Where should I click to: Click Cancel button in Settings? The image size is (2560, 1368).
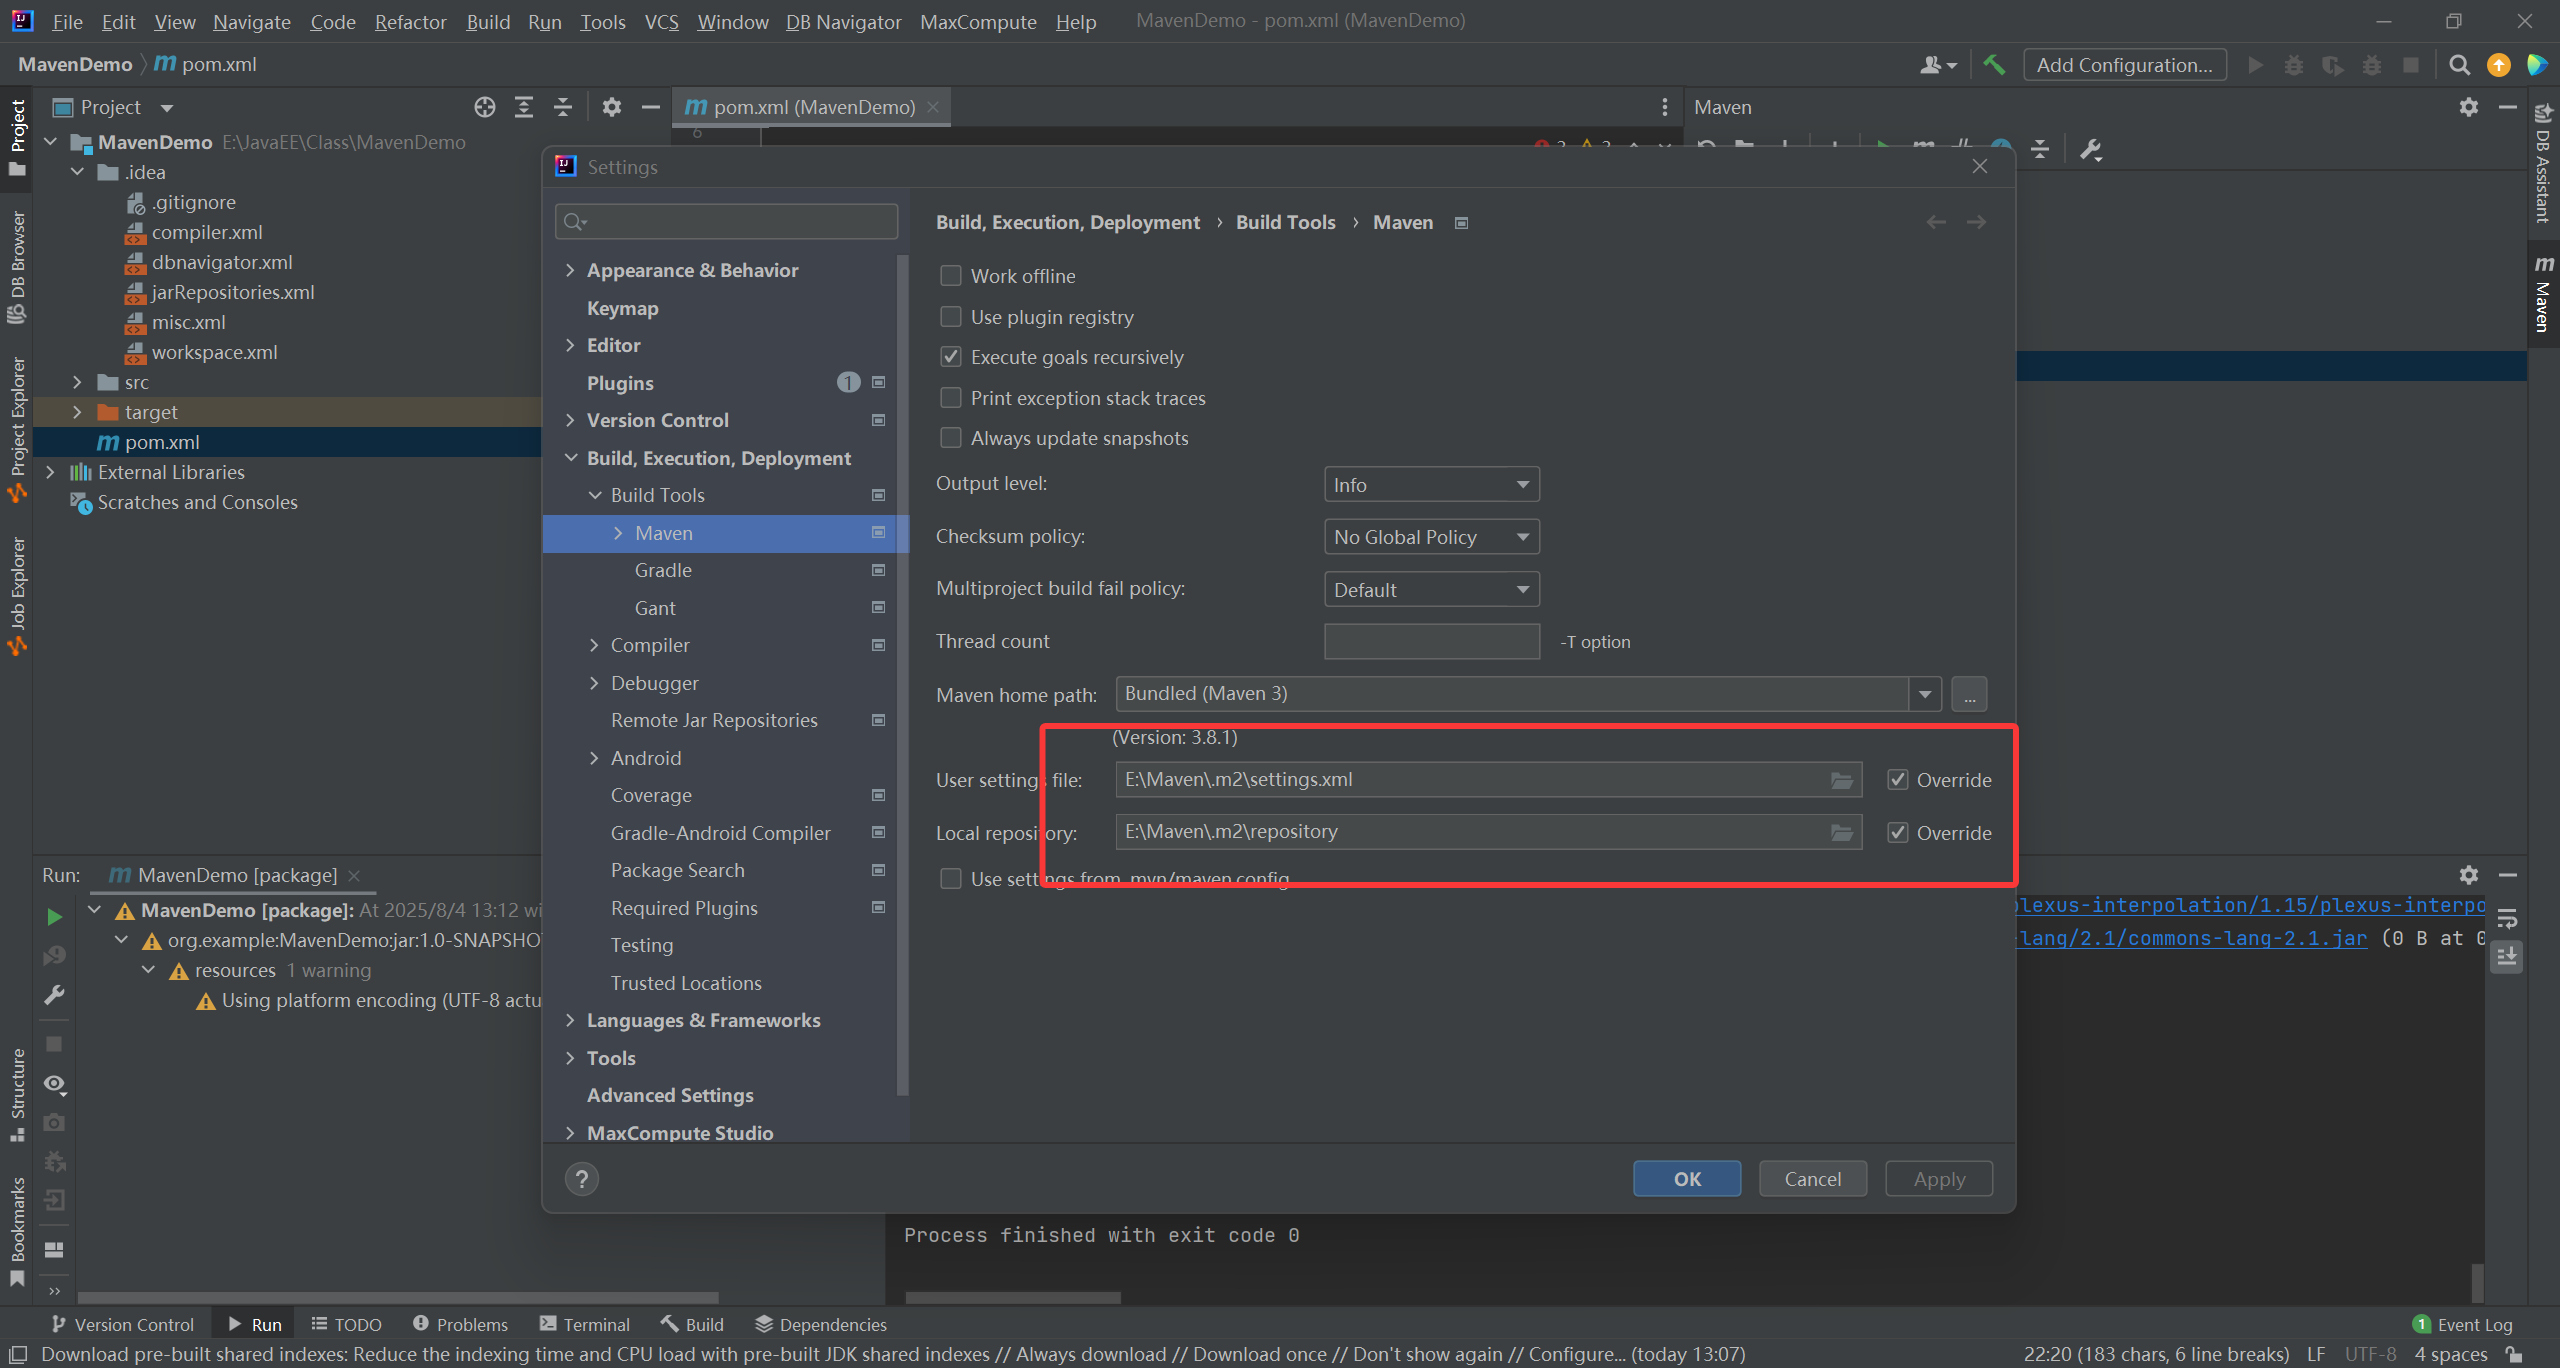point(1813,1179)
